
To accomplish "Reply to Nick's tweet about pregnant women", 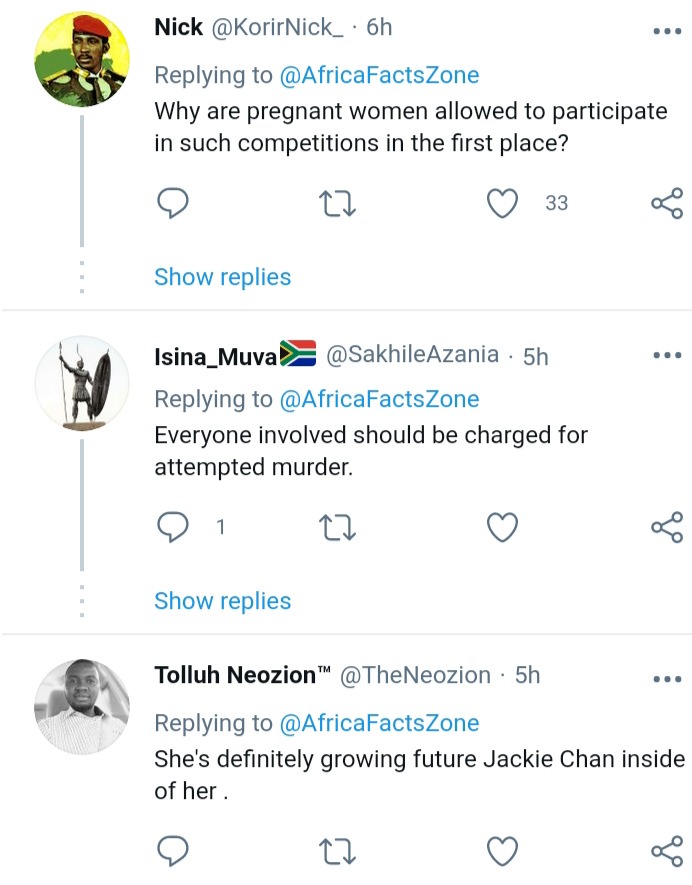I will tap(172, 203).
